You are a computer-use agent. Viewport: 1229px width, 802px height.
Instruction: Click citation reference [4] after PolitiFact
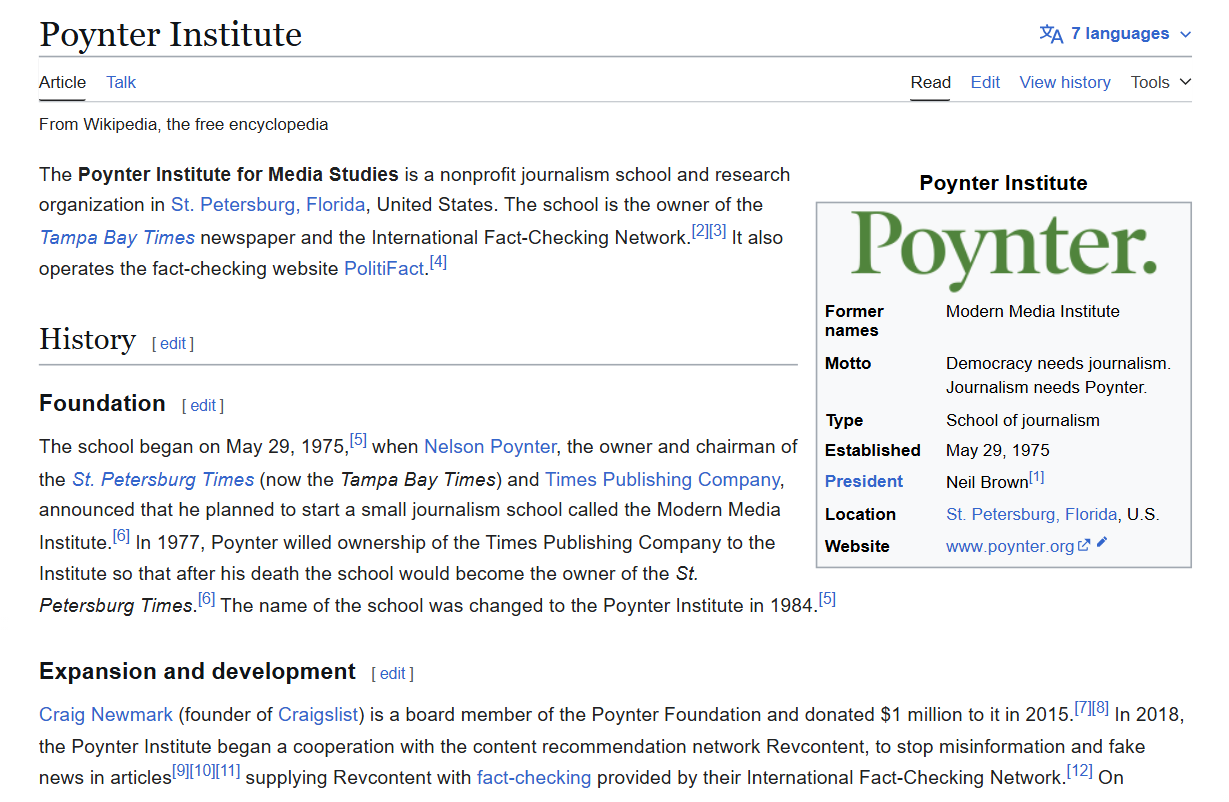coord(438,263)
